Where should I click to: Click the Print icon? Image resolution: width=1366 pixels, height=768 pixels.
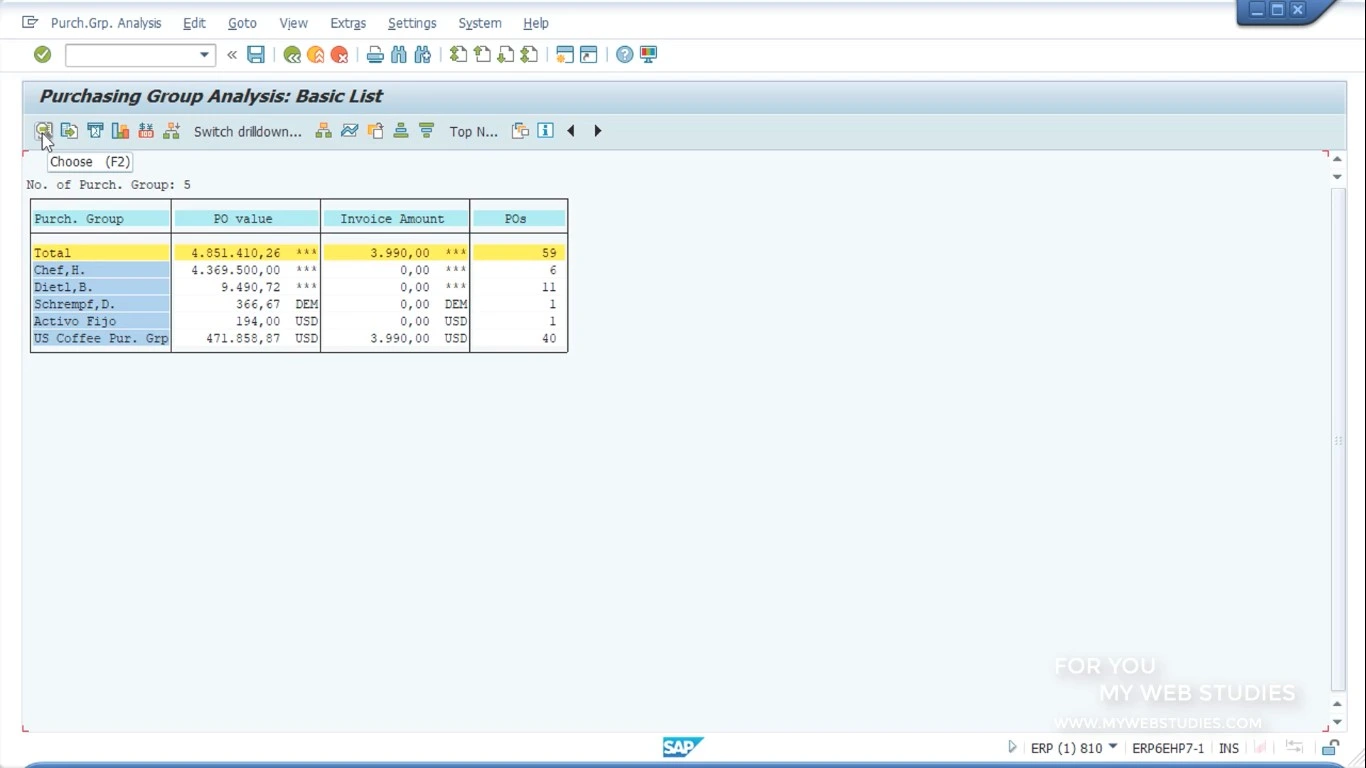pyautogui.click(x=375, y=55)
